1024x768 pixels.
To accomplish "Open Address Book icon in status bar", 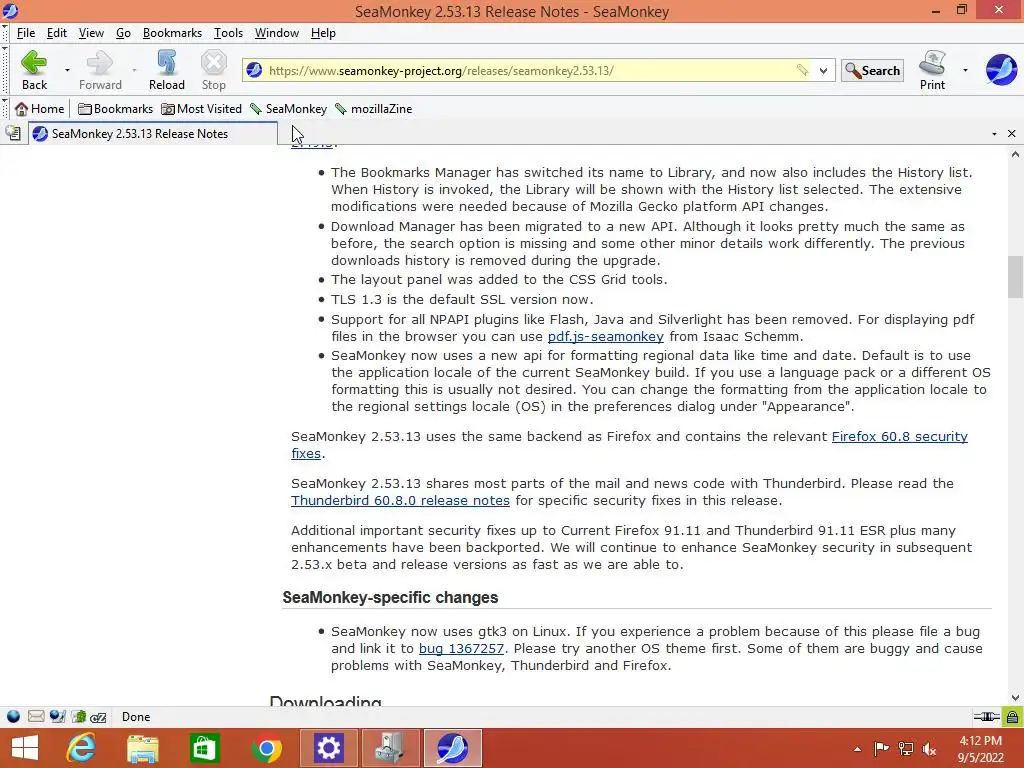I will 78,716.
